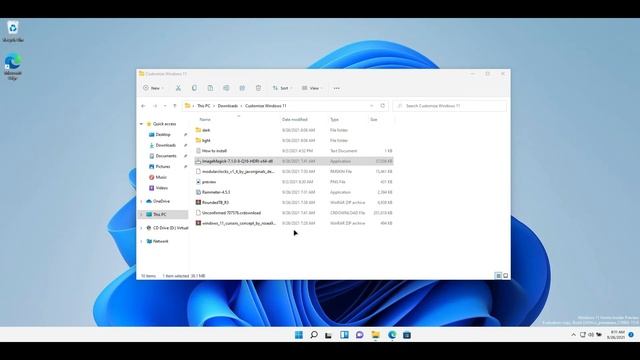The height and width of the screenshot is (360, 640).
Task: Expand the CD Drive (D:) node
Action: (x=141, y=228)
